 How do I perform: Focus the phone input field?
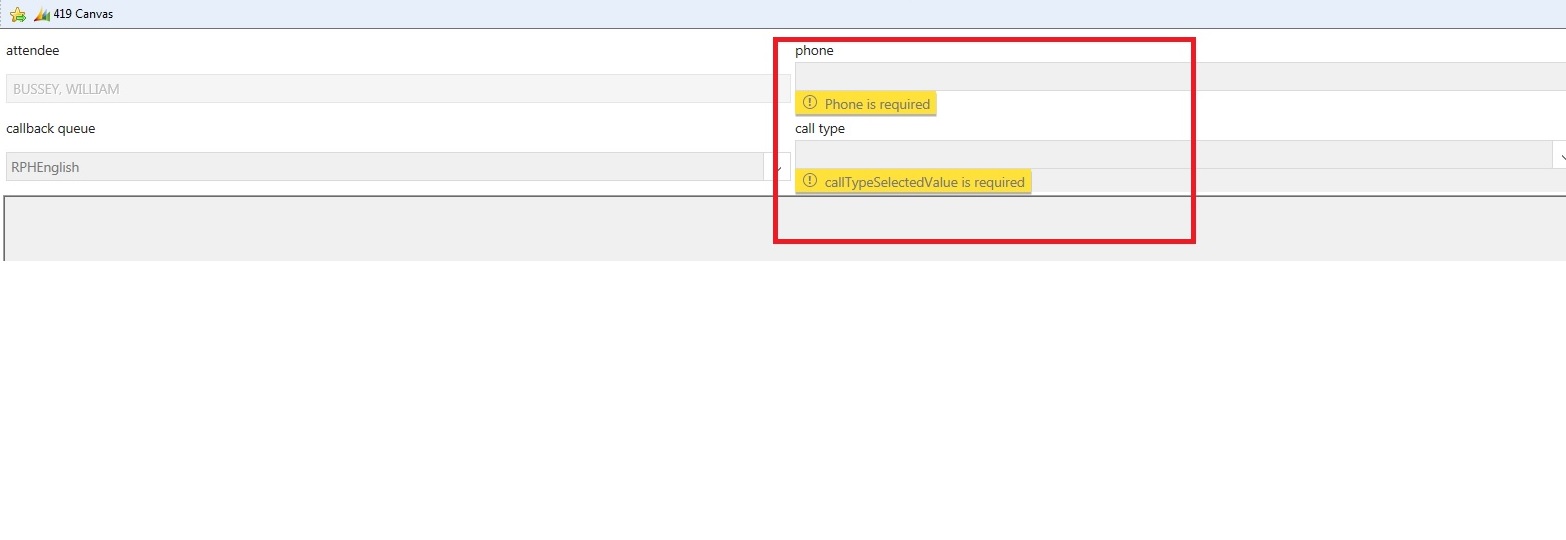(x=1180, y=77)
